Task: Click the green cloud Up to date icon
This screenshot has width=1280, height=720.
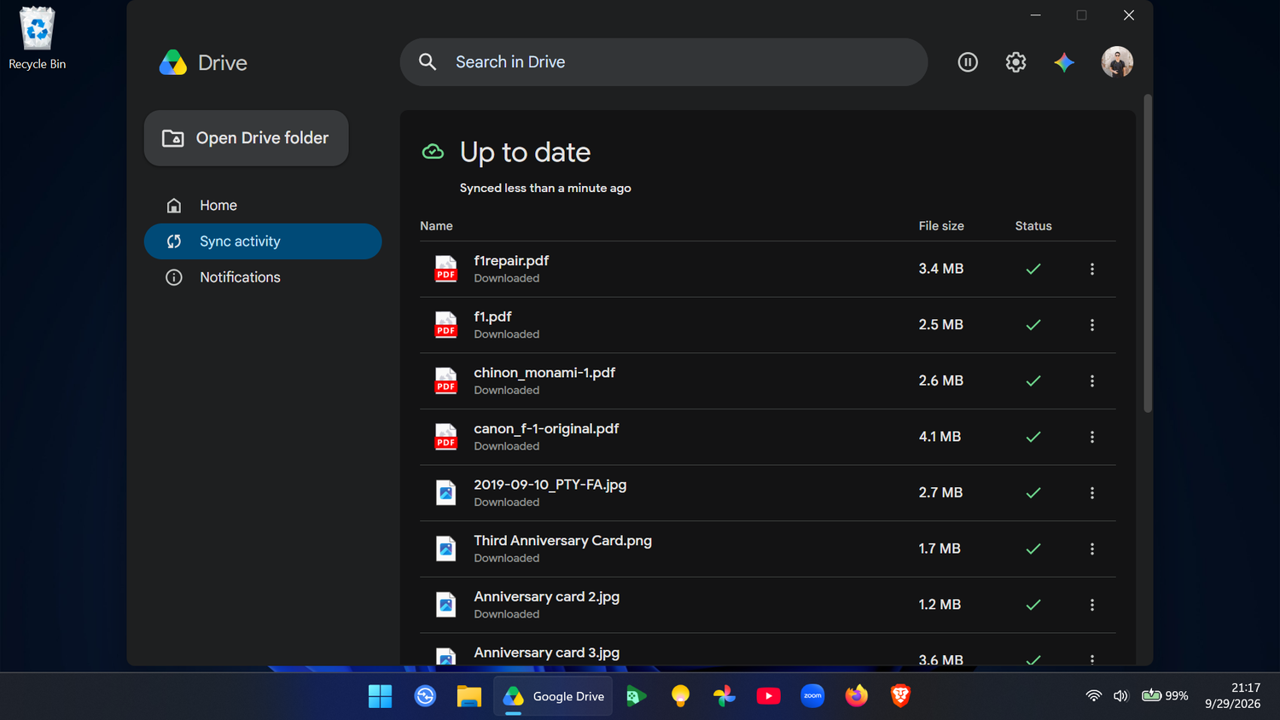Action: pos(433,152)
